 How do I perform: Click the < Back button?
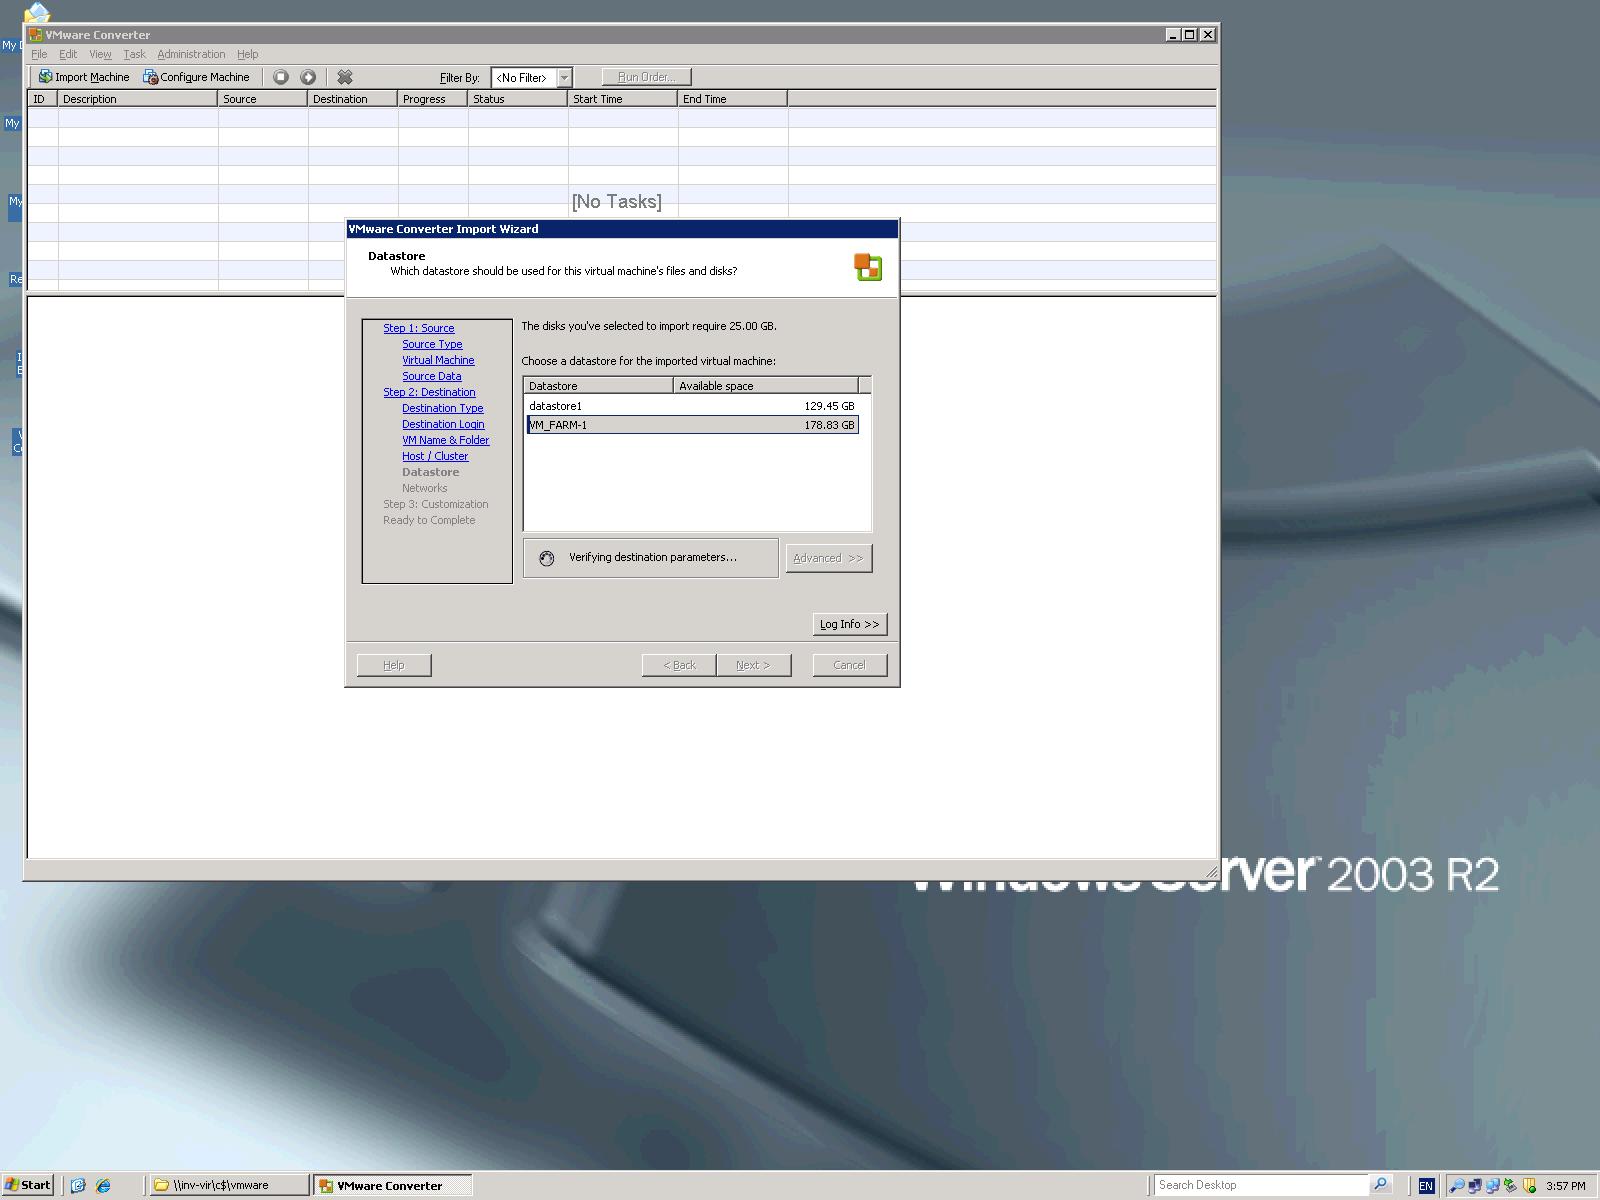(x=679, y=665)
